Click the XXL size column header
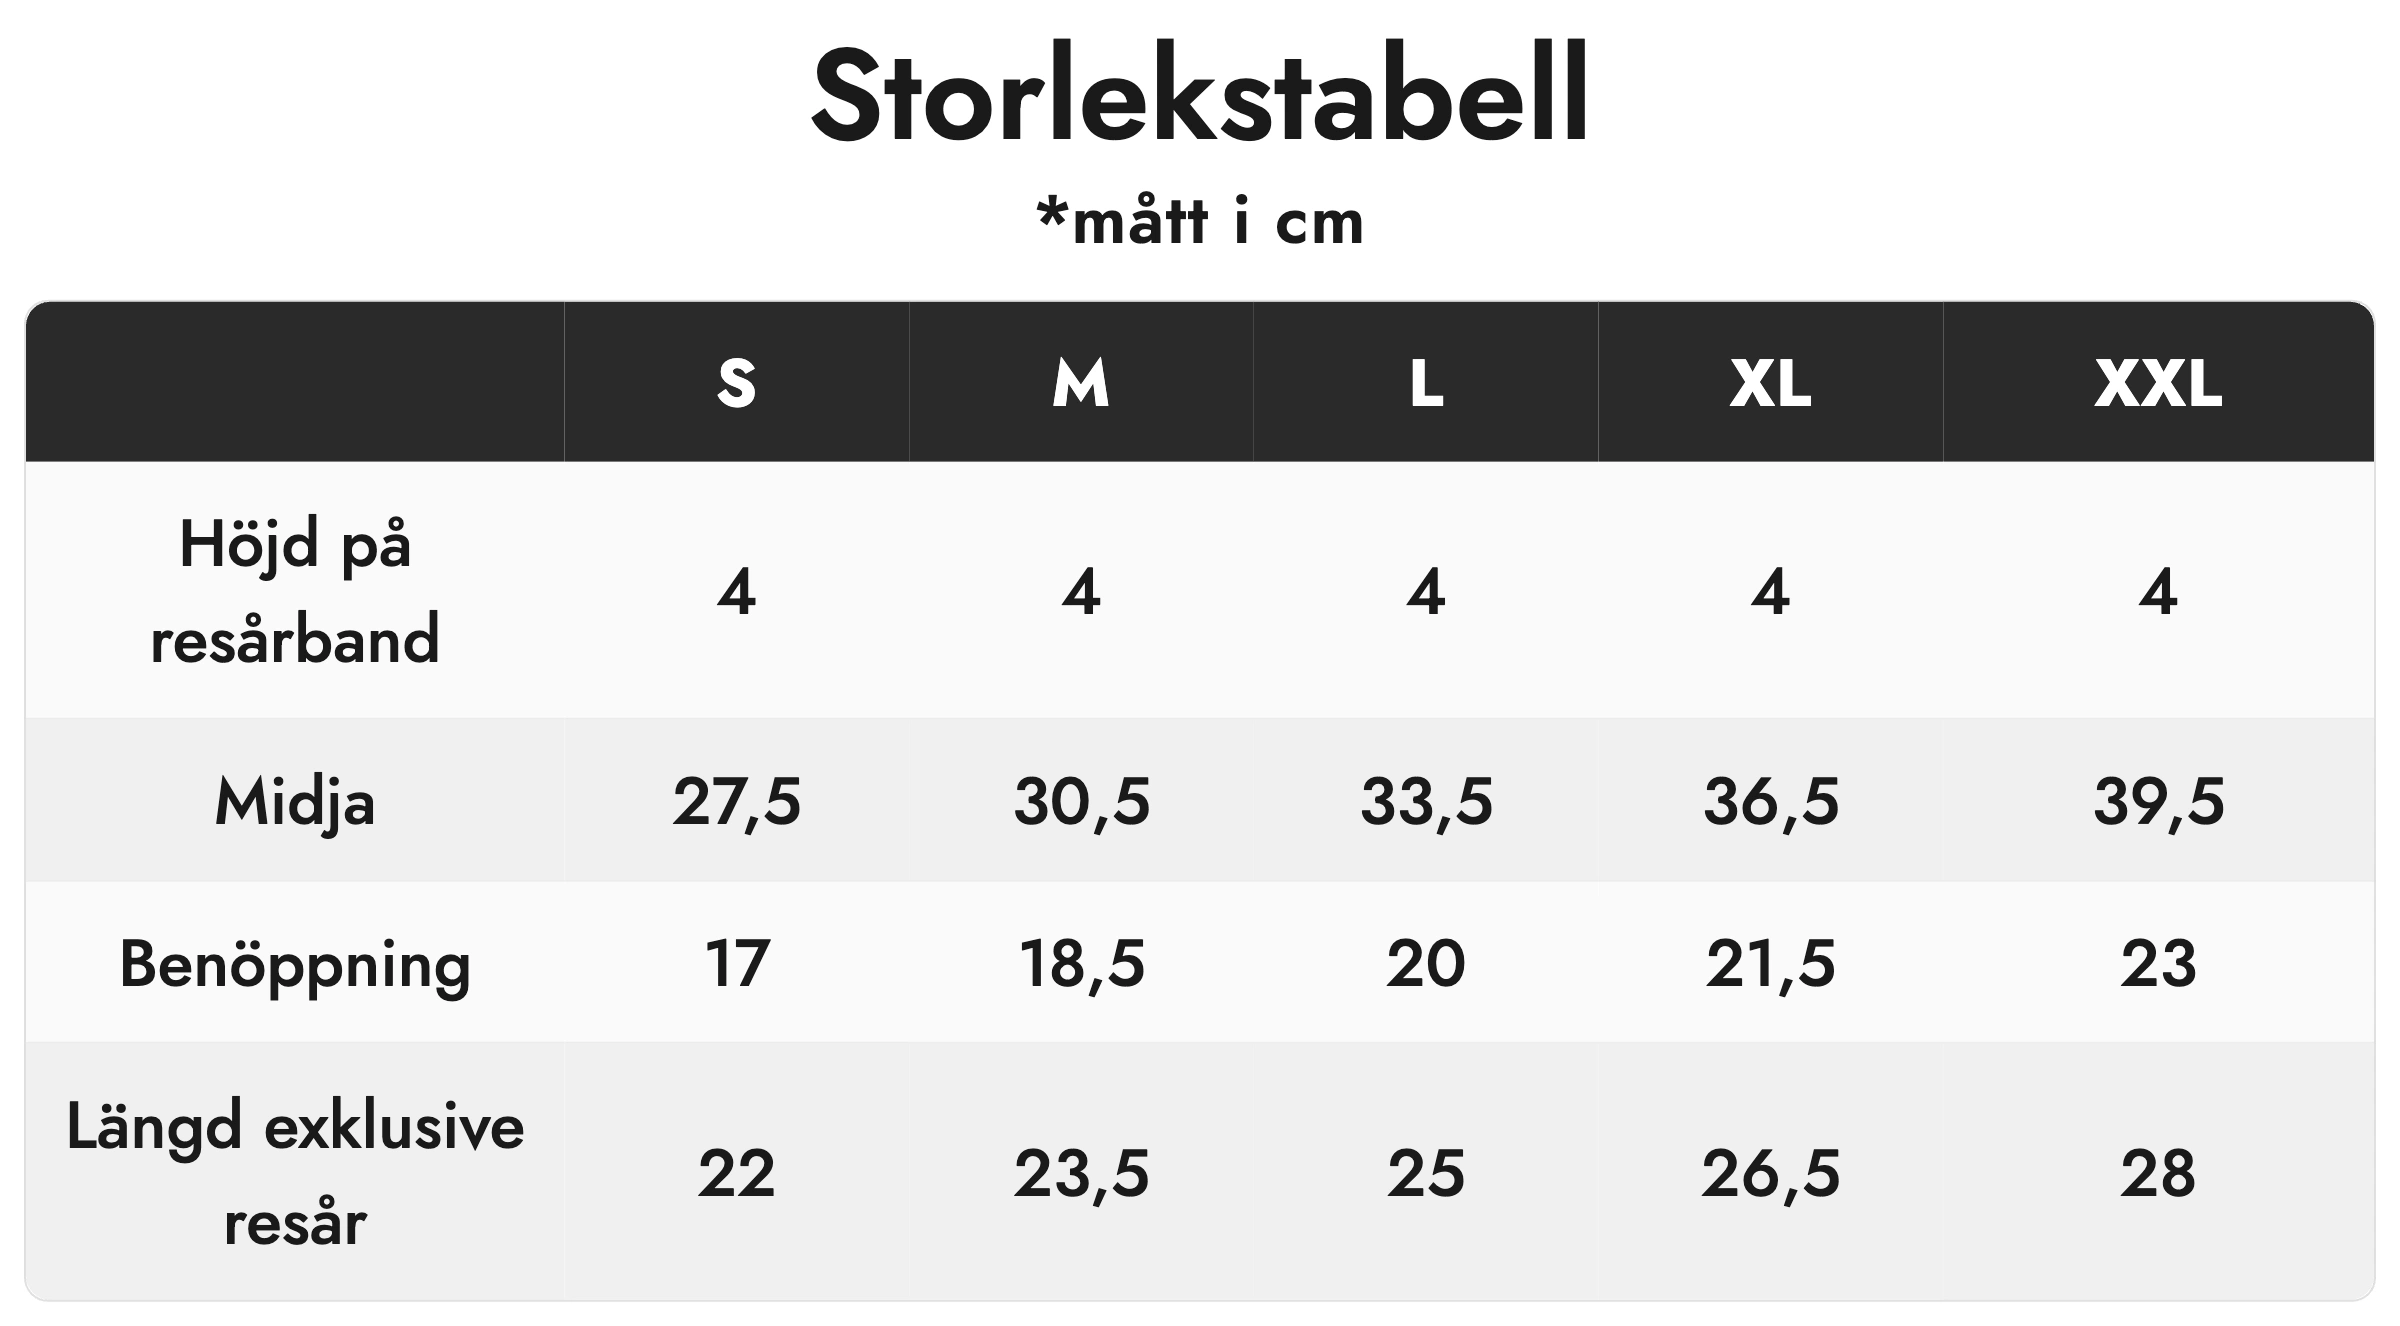Screen dimensions: 2400x1326 2158,383
